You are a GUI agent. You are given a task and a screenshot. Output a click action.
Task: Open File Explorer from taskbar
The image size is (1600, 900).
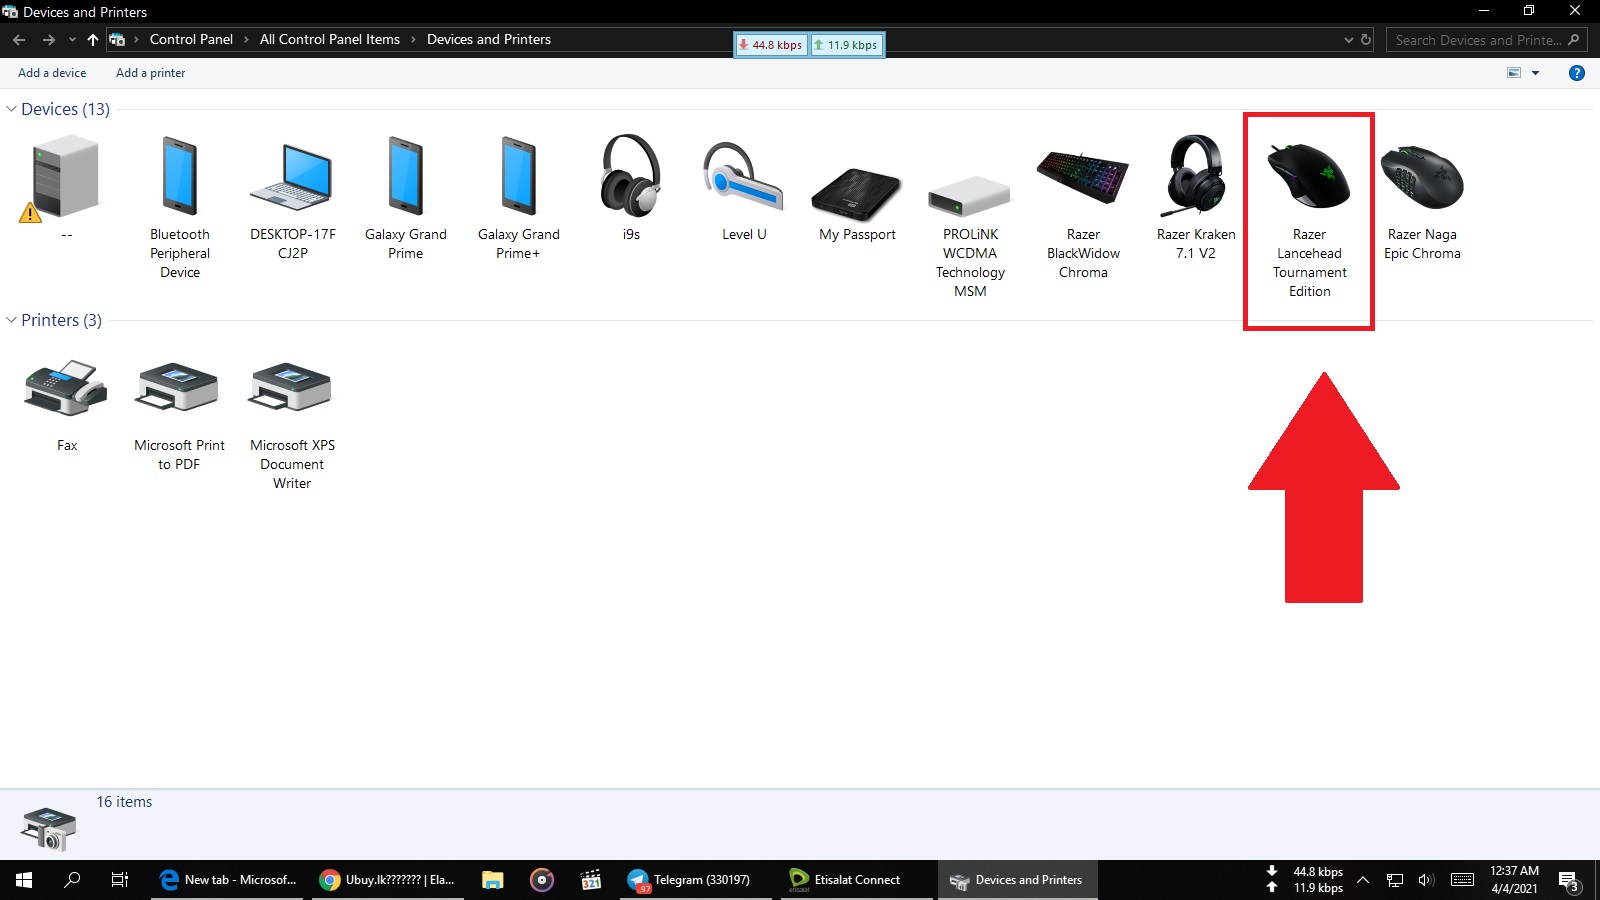(492, 880)
